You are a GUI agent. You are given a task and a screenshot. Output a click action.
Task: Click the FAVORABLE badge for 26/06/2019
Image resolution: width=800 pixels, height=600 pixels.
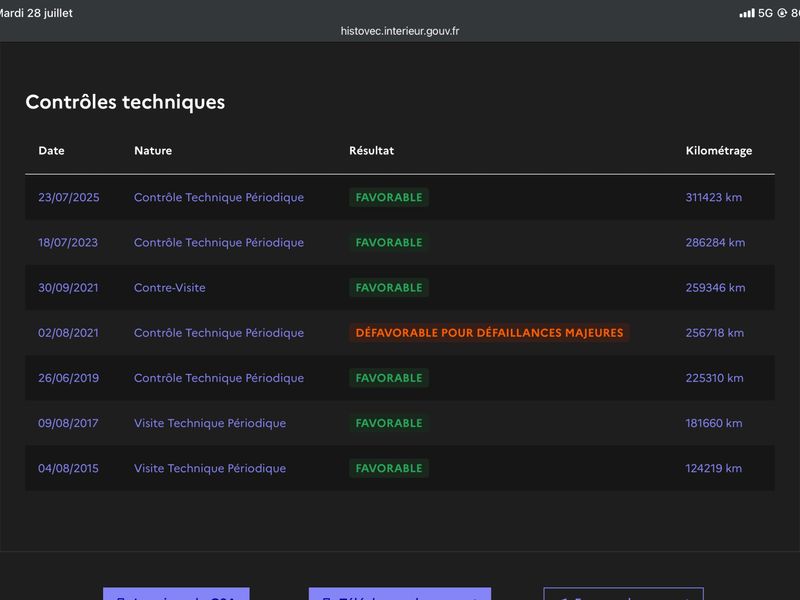pyautogui.click(x=389, y=378)
